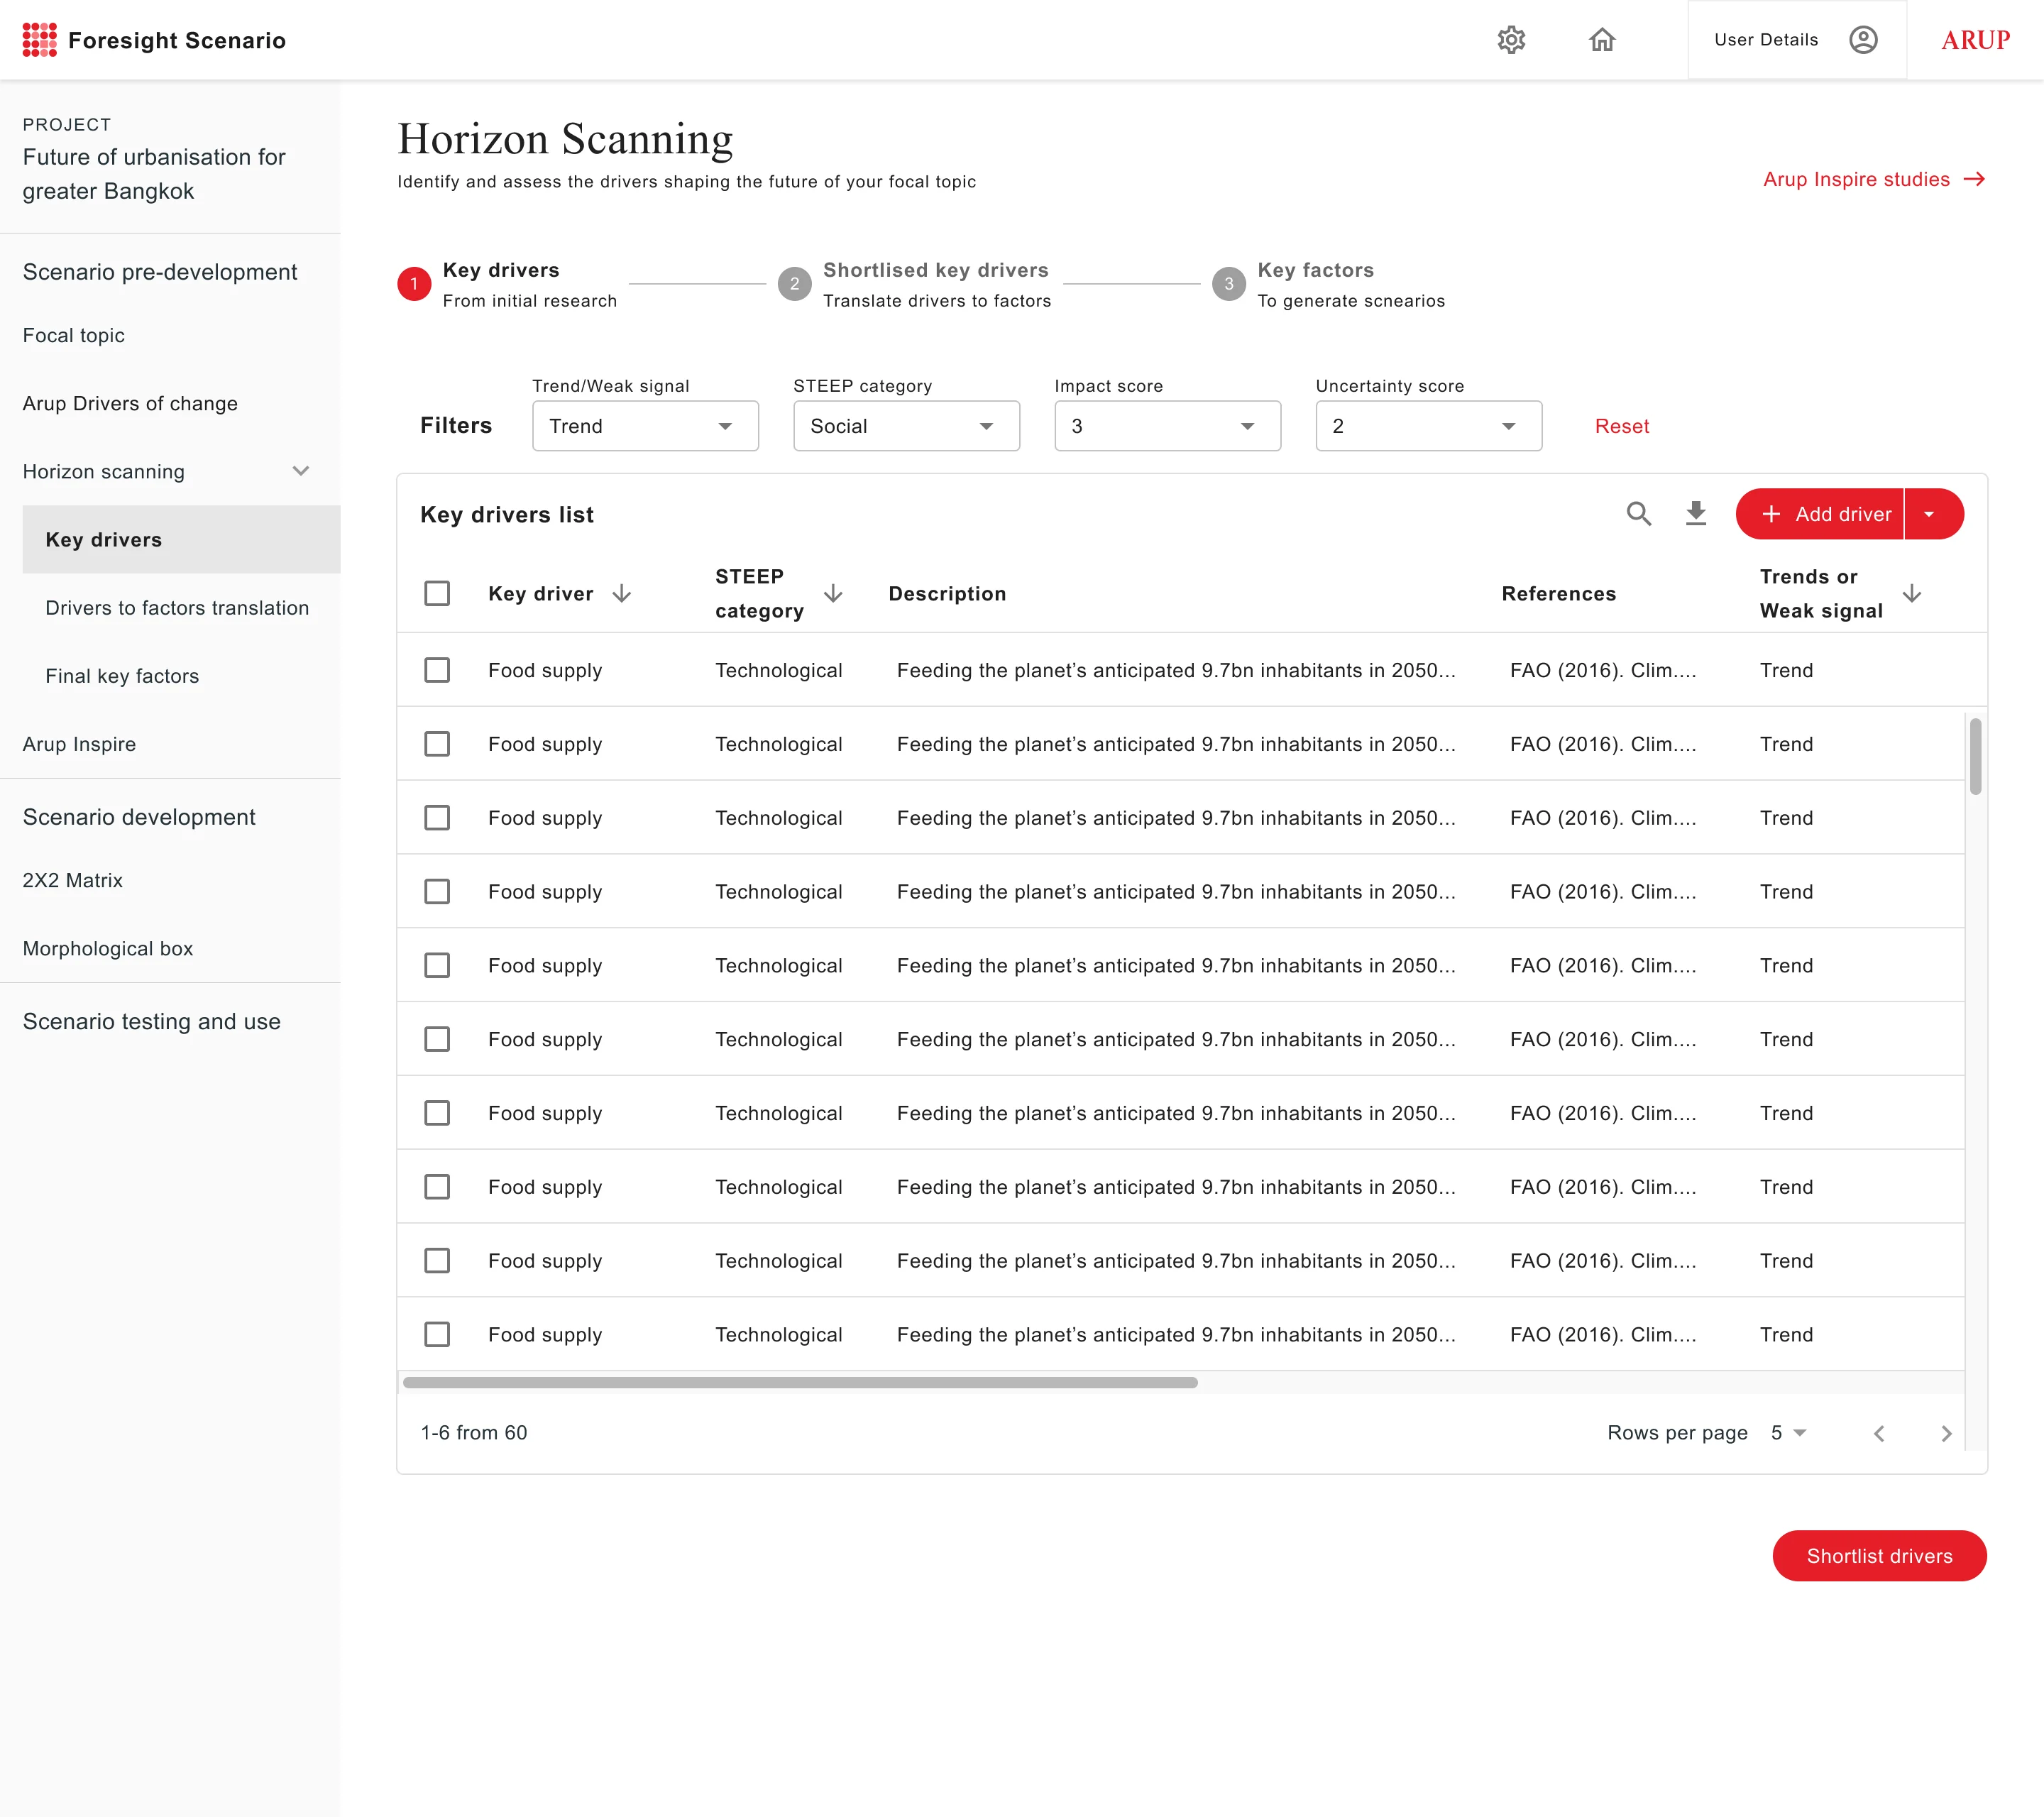The height and width of the screenshot is (1817, 2044).
Task: Expand the Add driver split arrow
Action: 1929,514
